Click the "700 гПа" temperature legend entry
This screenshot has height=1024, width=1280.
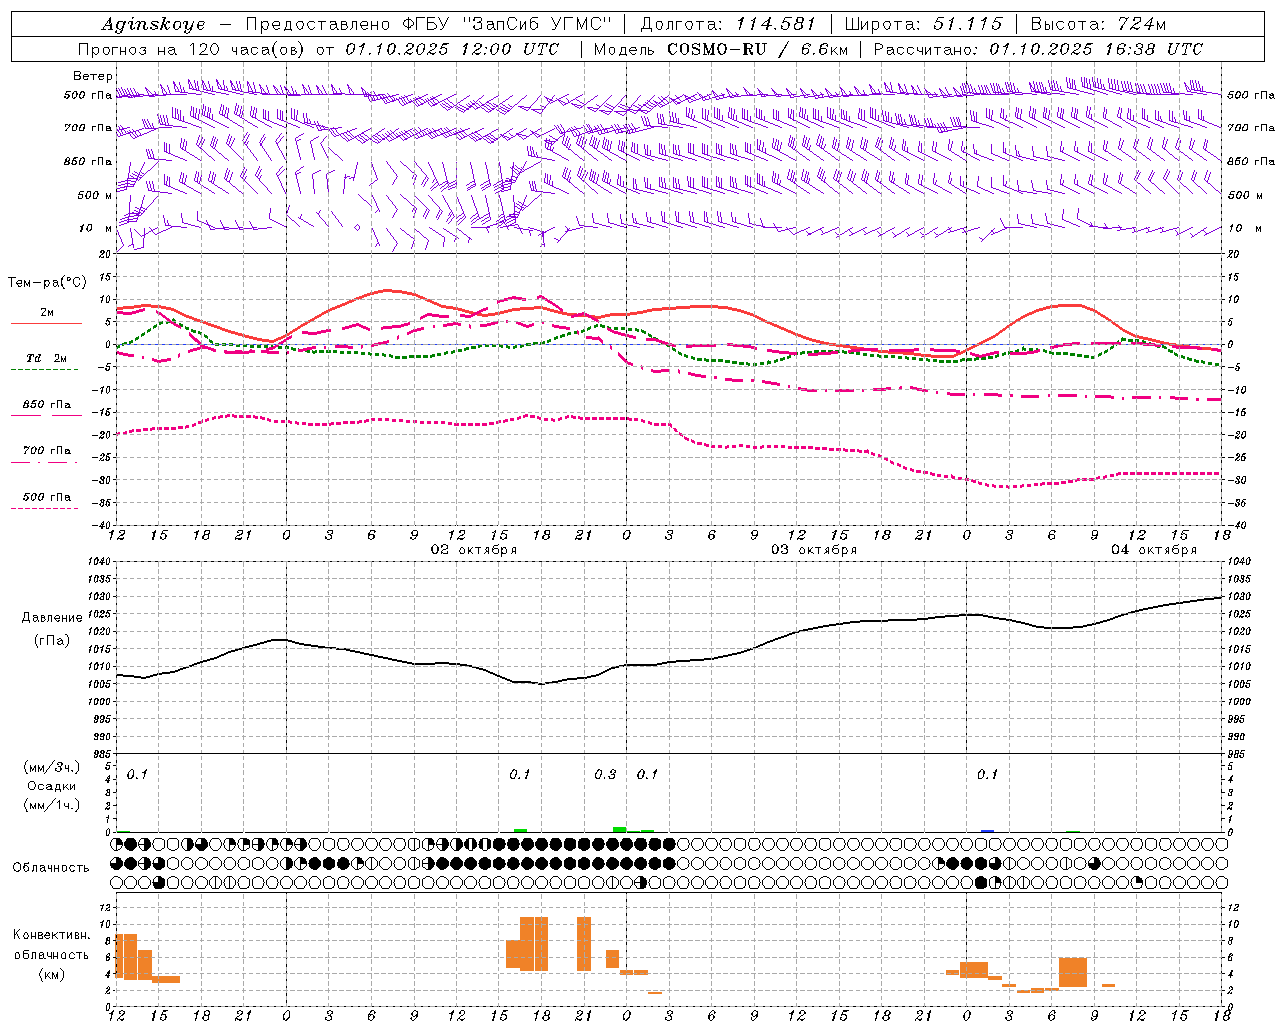click(46, 451)
